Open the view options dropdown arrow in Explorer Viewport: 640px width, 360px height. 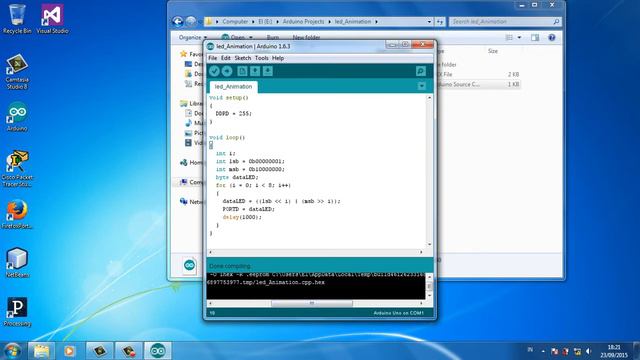pos(519,37)
